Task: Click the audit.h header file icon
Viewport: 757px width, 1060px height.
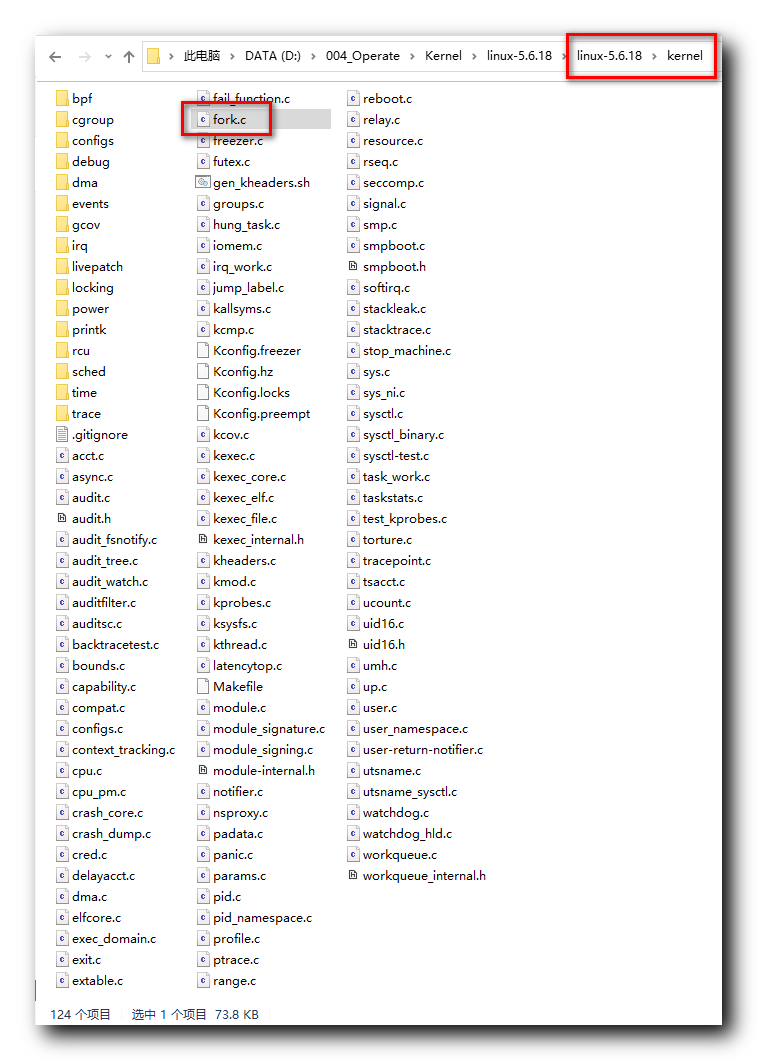Action: click(62, 518)
